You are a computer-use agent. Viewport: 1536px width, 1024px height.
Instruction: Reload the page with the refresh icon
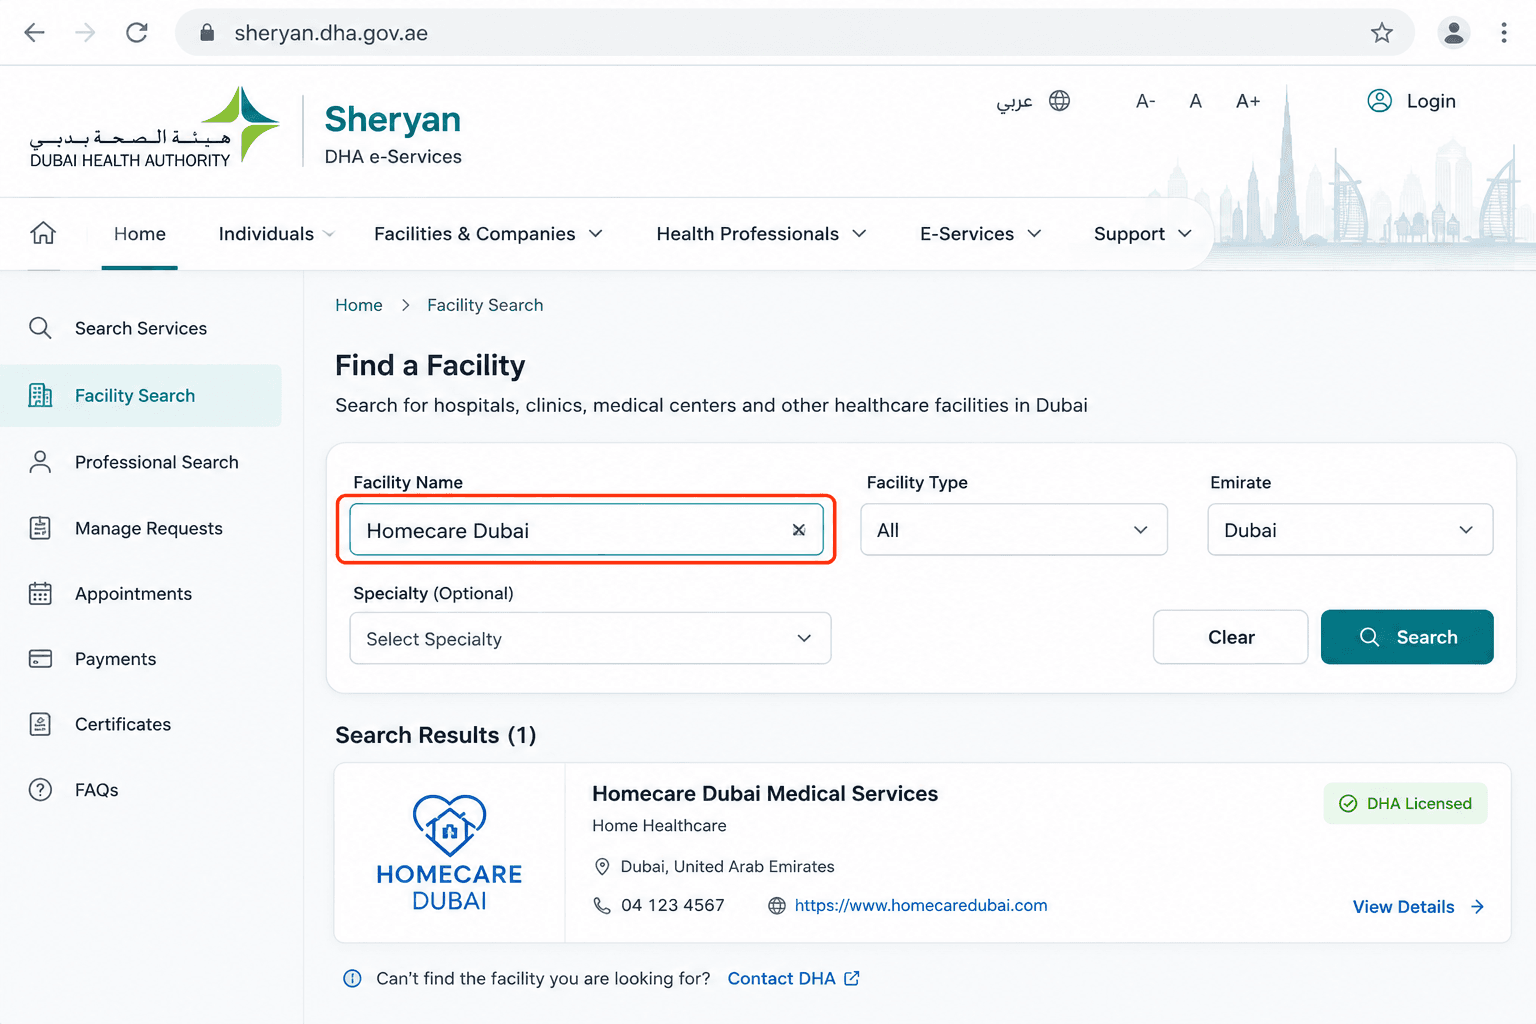click(137, 33)
